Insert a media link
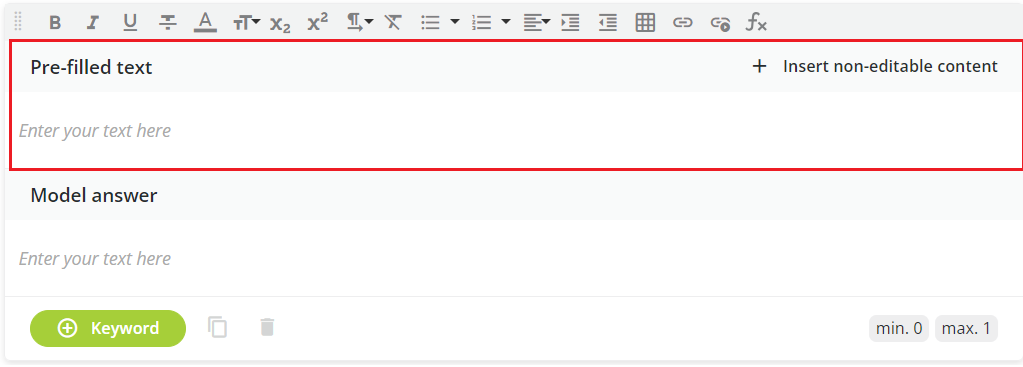Image resolution: width=1023 pixels, height=367 pixels. (x=720, y=23)
